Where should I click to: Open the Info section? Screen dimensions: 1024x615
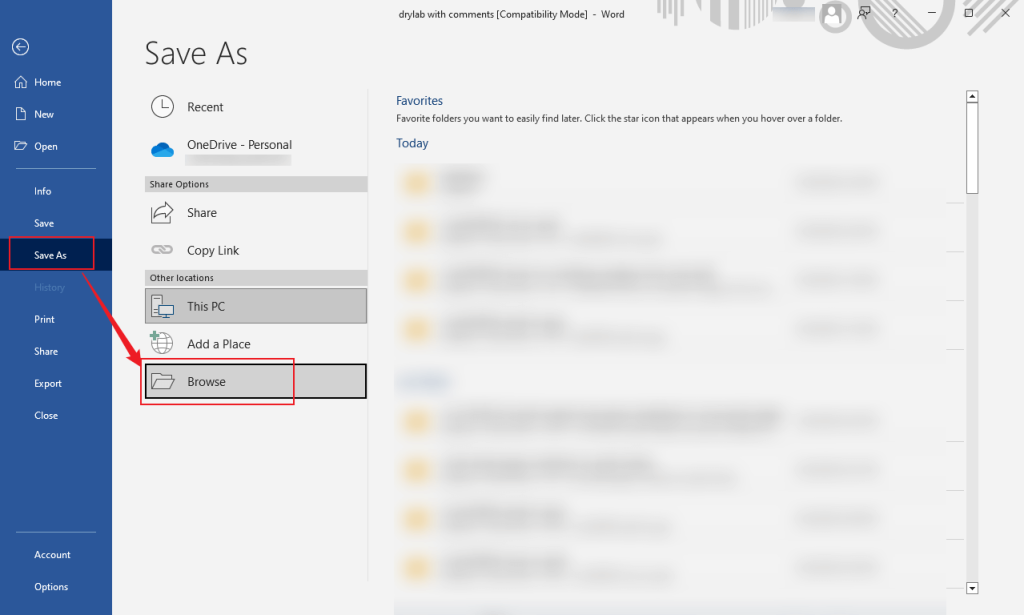[42, 190]
